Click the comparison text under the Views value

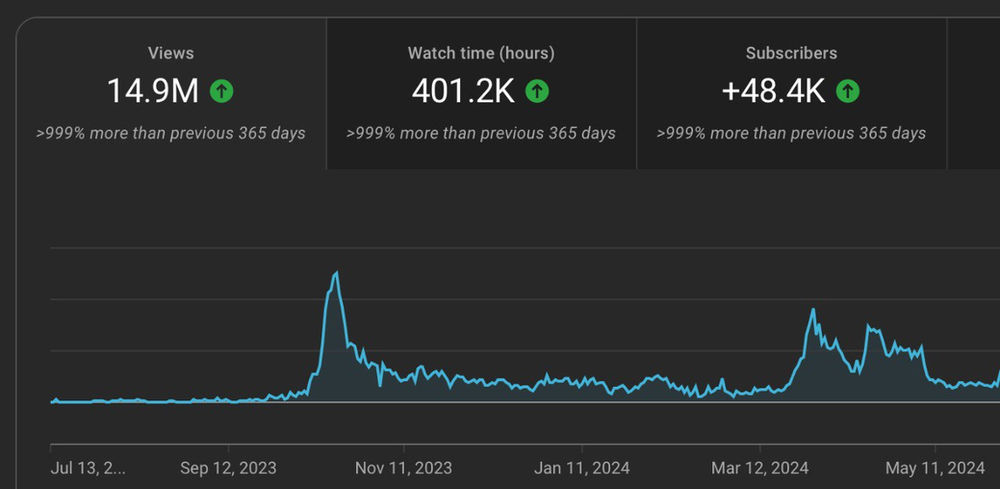[x=171, y=133]
